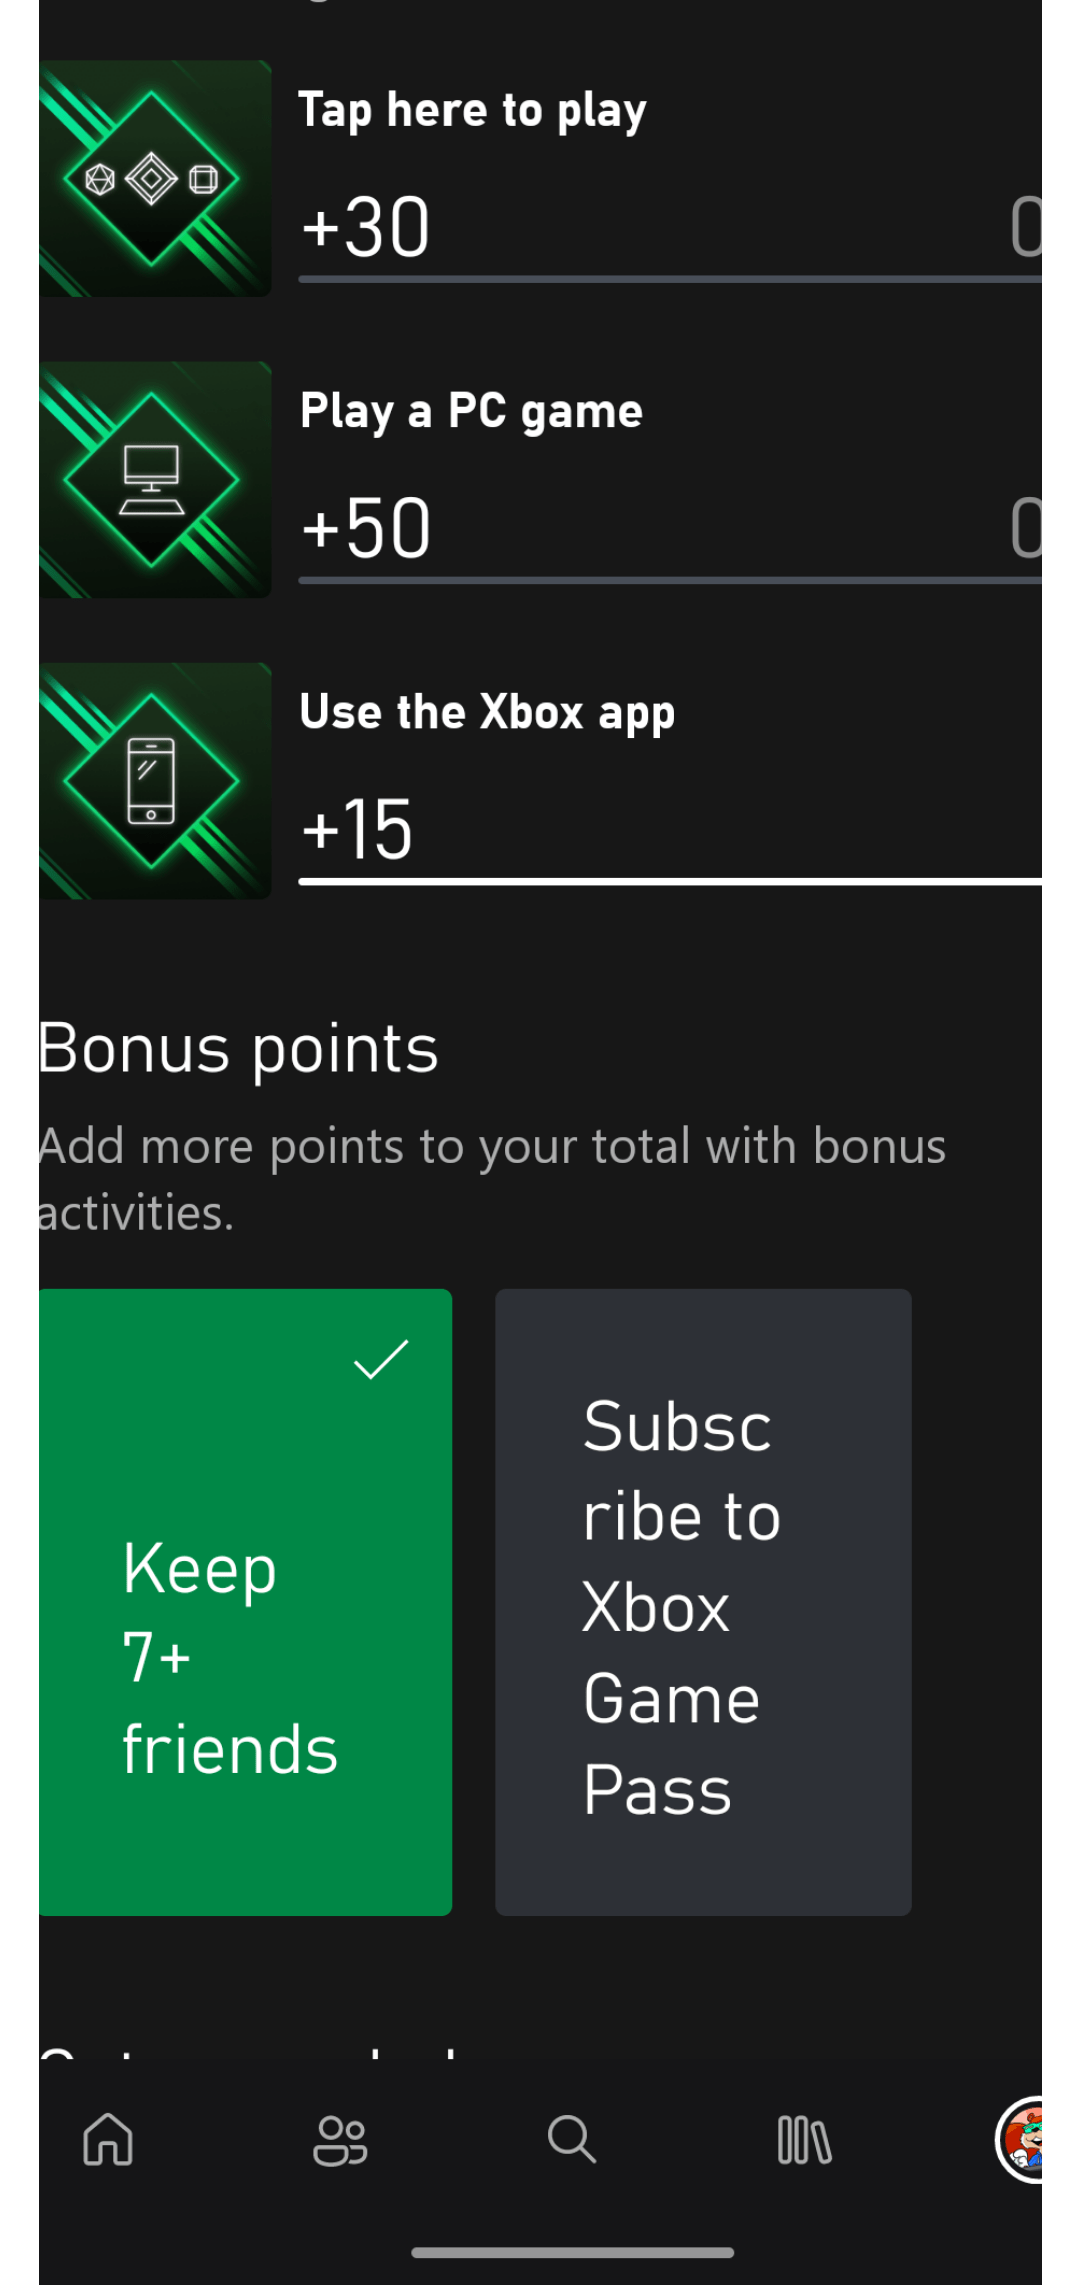Open the Home tab icon
The image size is (1080, 2285).
108,2140
